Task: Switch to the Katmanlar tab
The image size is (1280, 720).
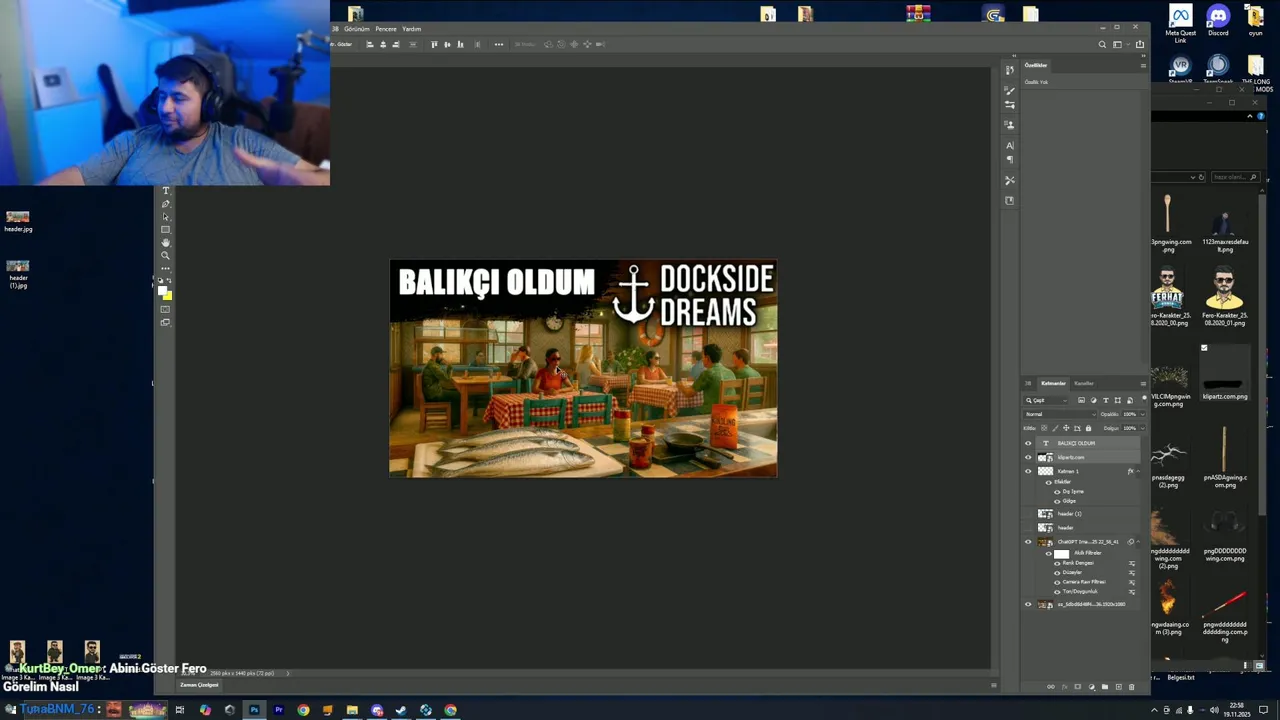Action: pyautogui.click(x=1054, y=383)
